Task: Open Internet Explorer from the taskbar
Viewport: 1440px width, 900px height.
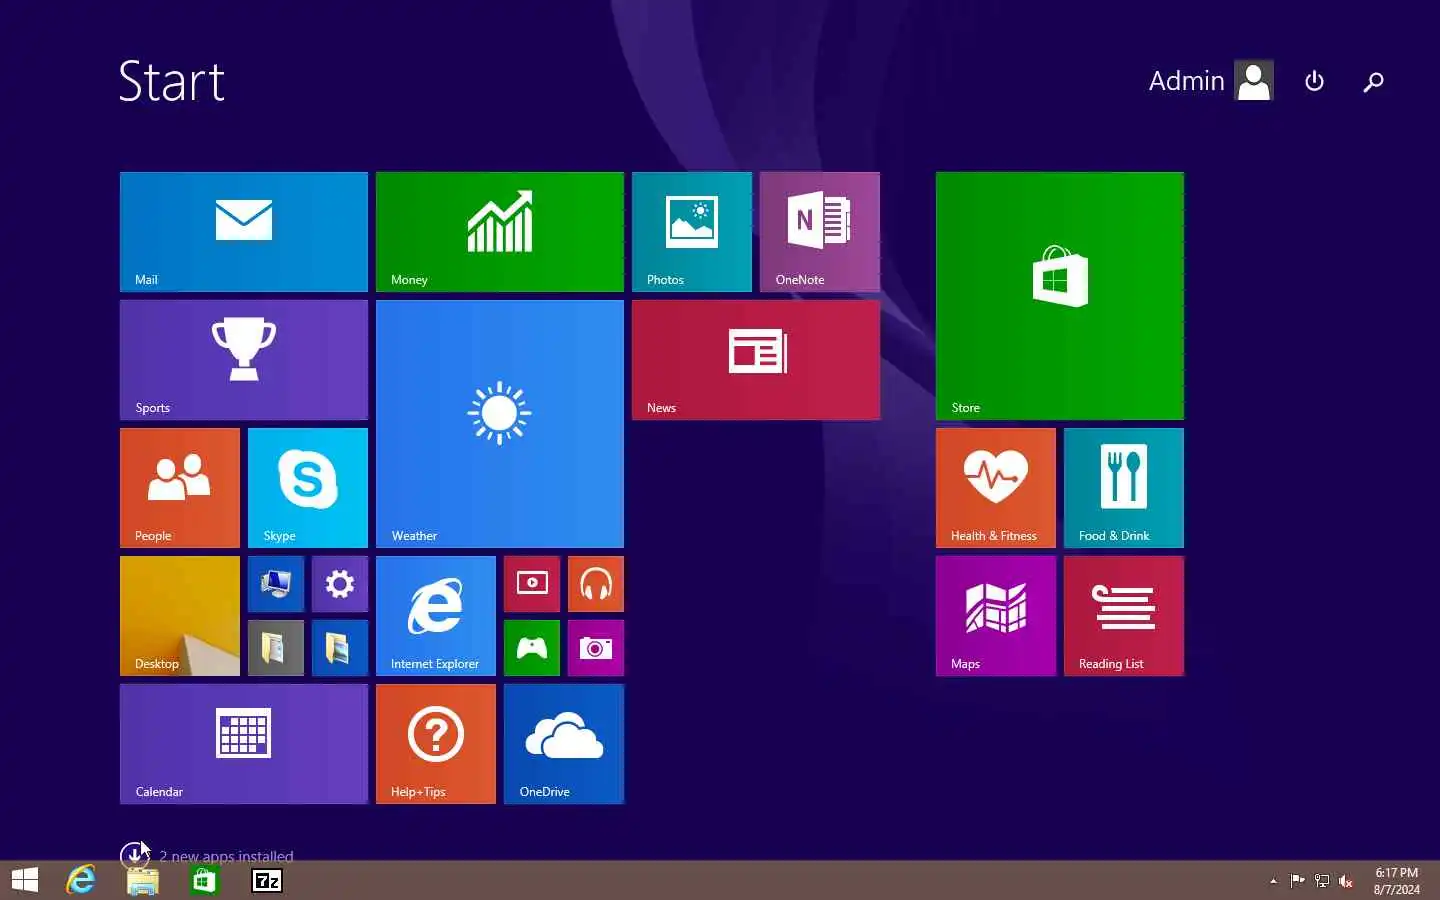Action: [x=81, y=880]
